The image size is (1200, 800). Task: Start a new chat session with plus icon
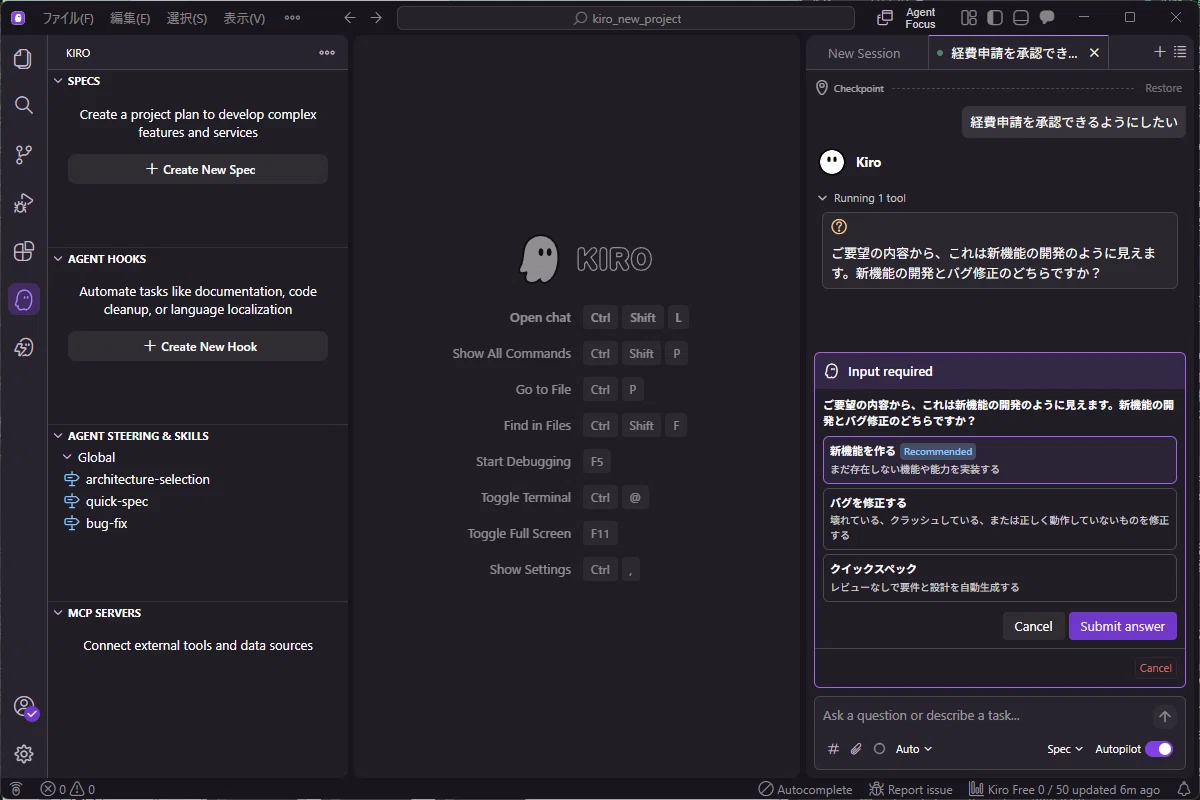tap(1160, 52)
